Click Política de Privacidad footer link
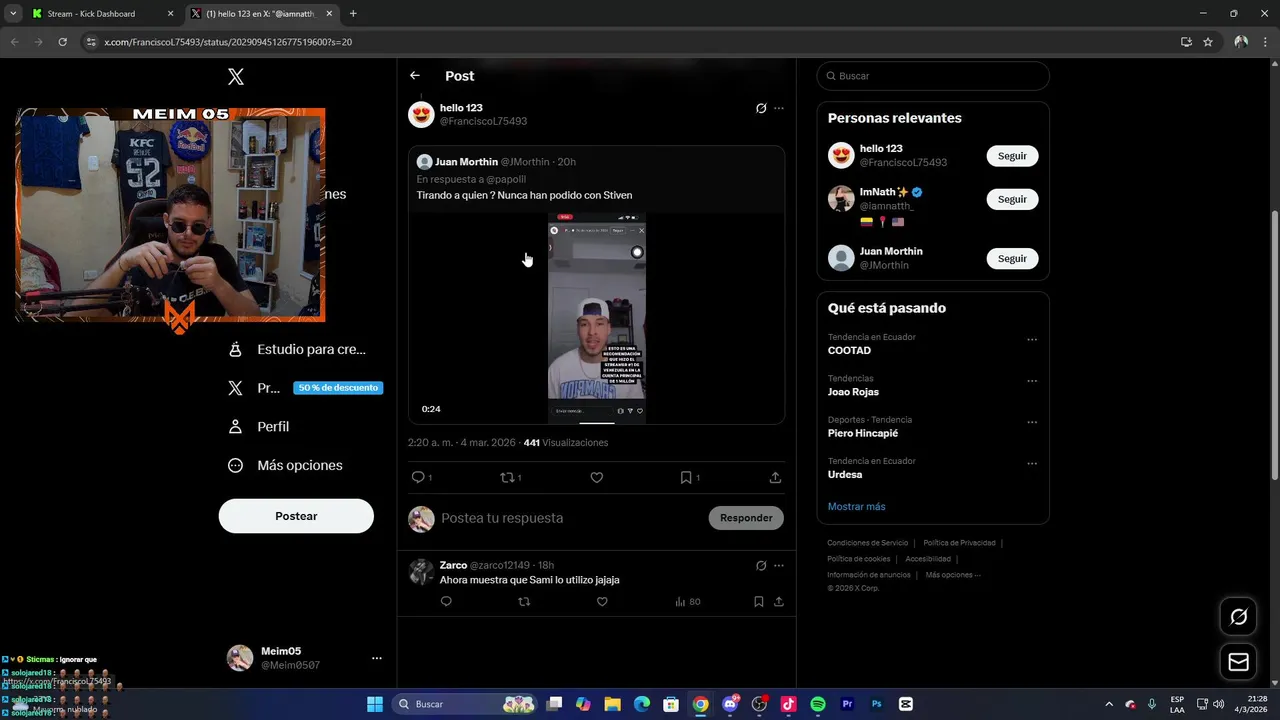The image size is (1280, 720). pos(959,543)
